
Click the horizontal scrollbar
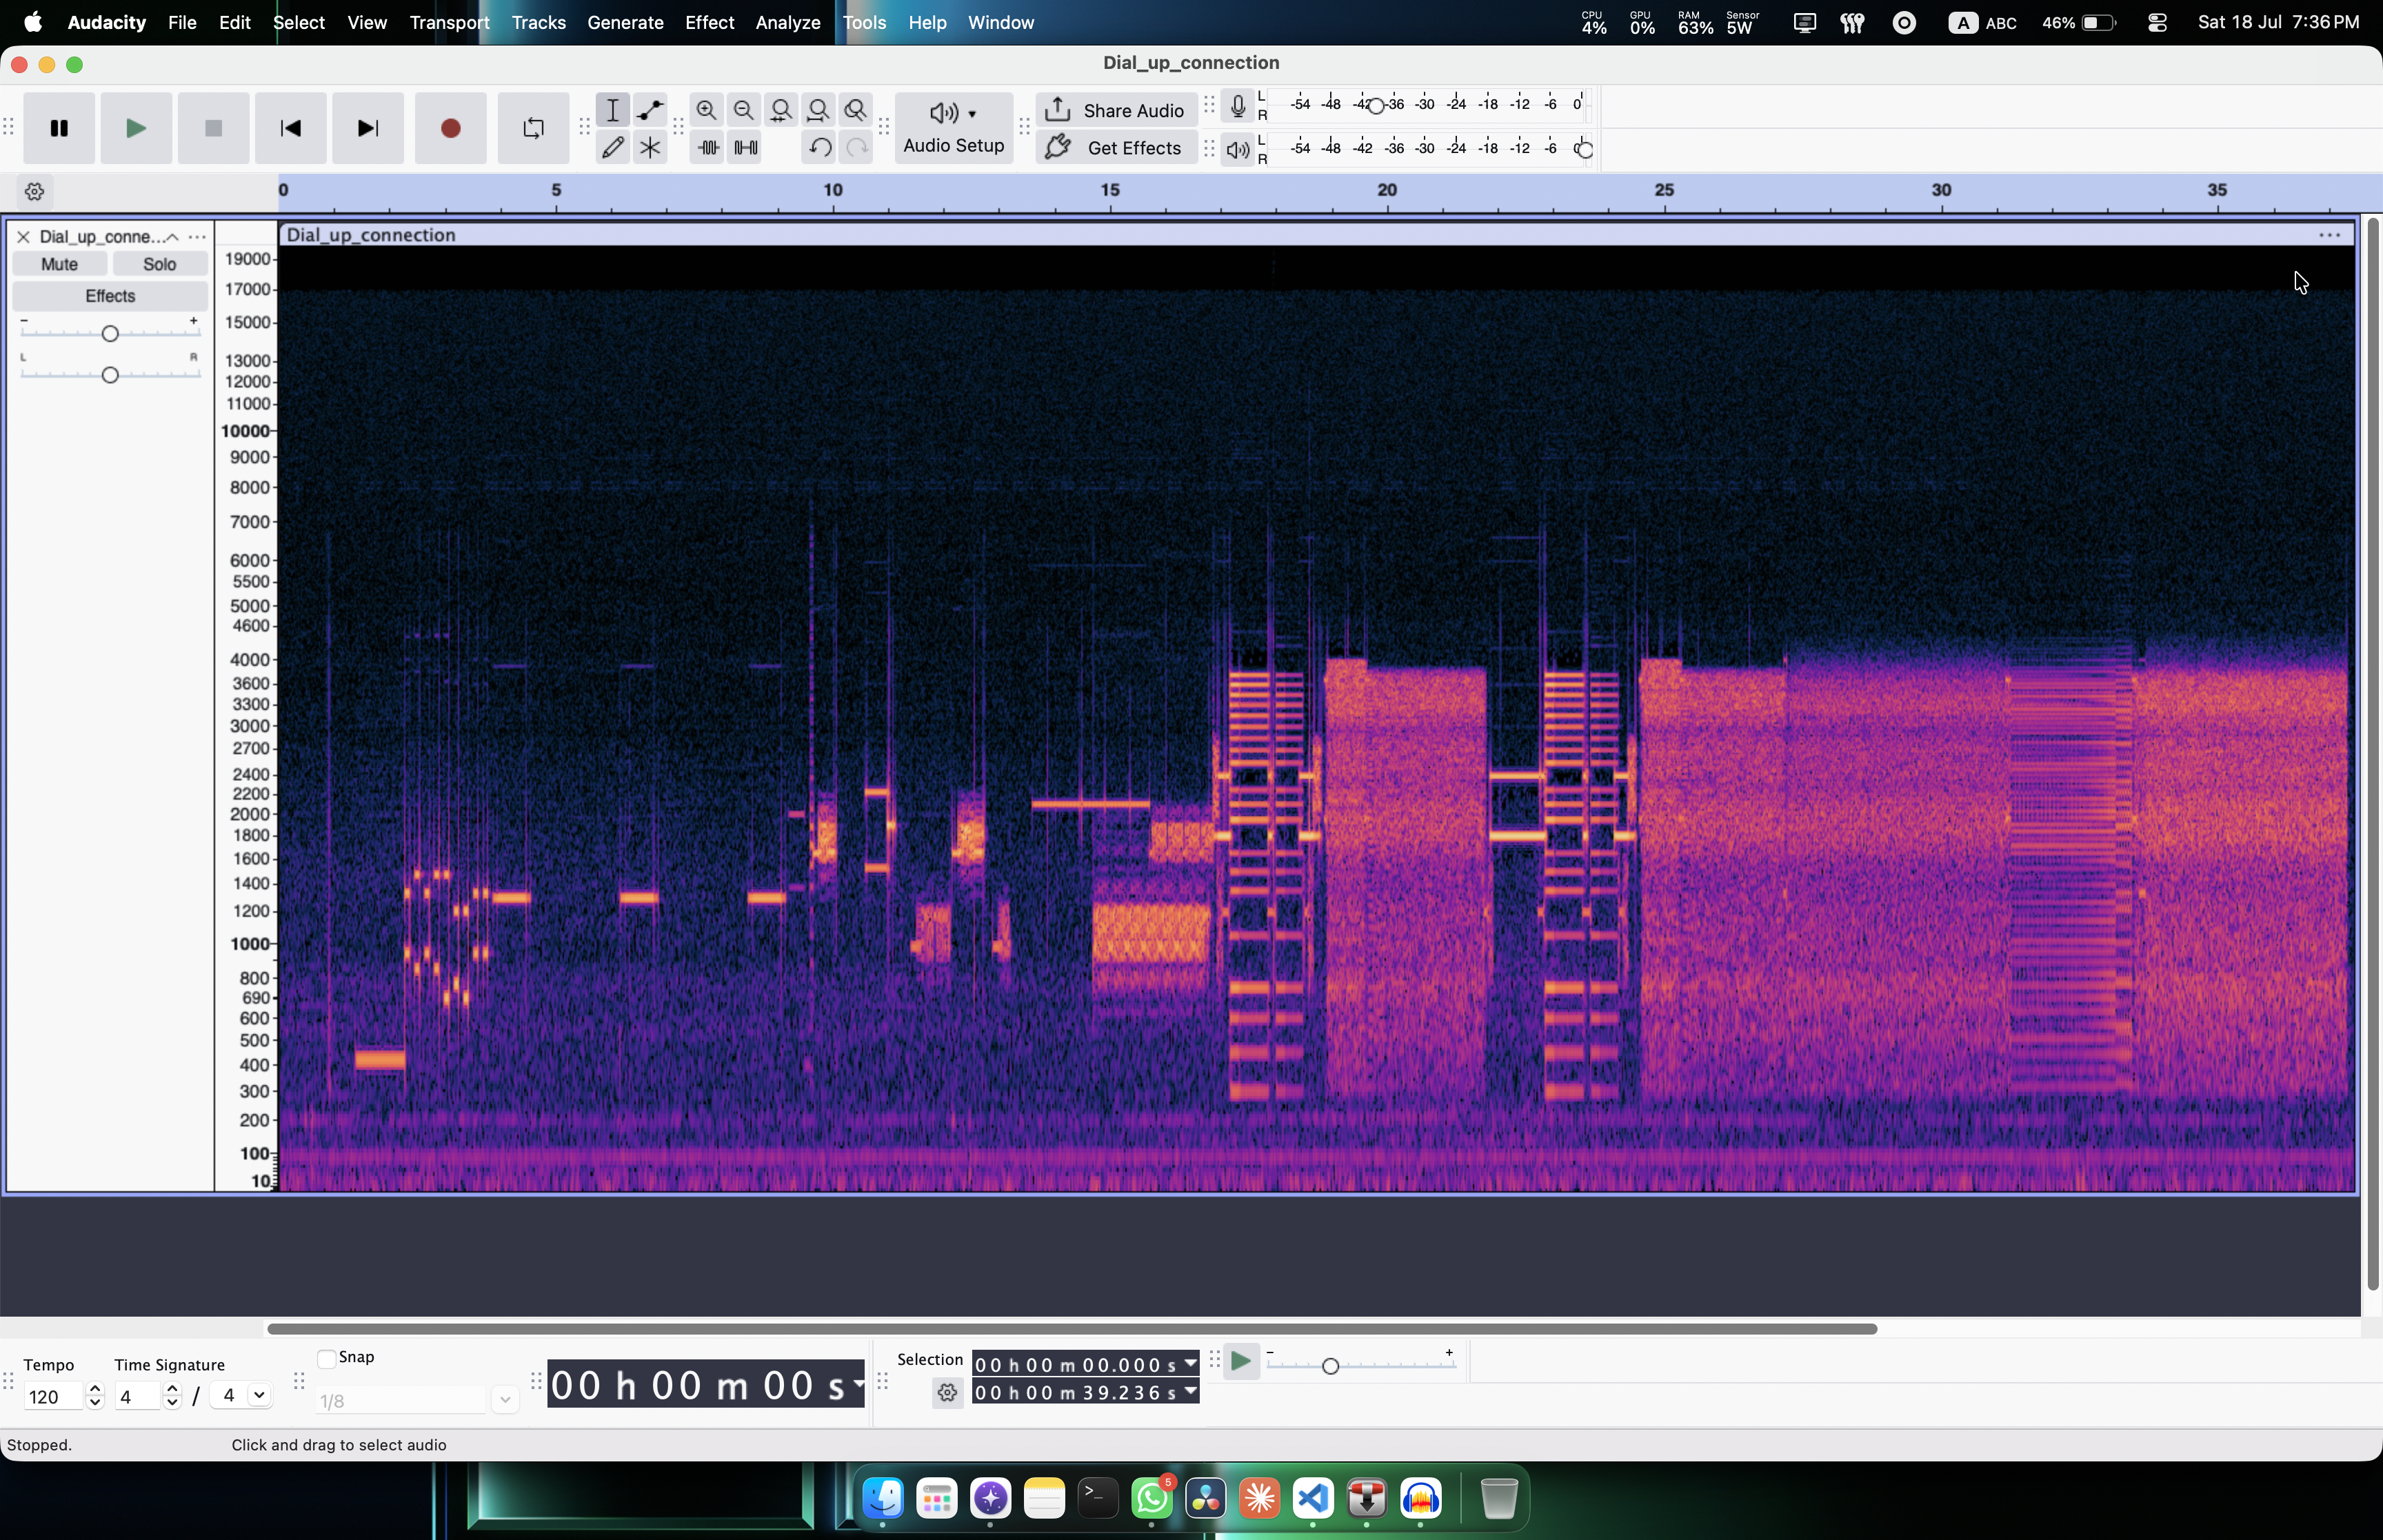(1071, 1328)
